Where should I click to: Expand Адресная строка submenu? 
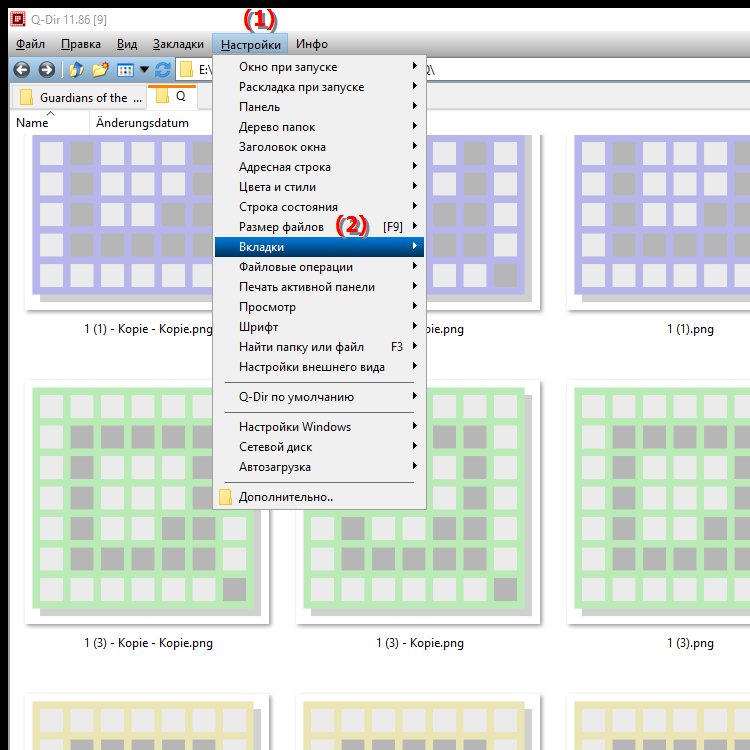319,167
